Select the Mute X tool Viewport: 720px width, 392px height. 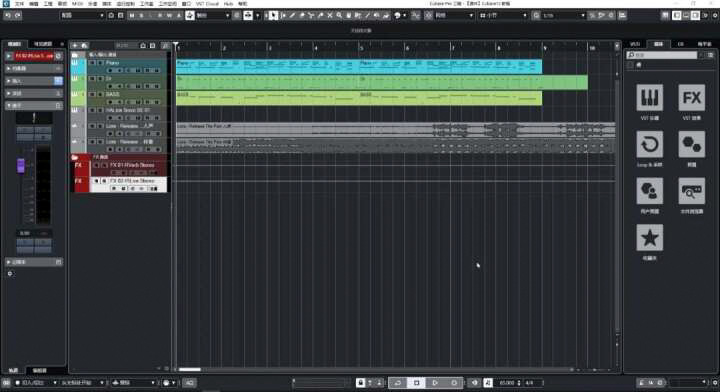330,15
